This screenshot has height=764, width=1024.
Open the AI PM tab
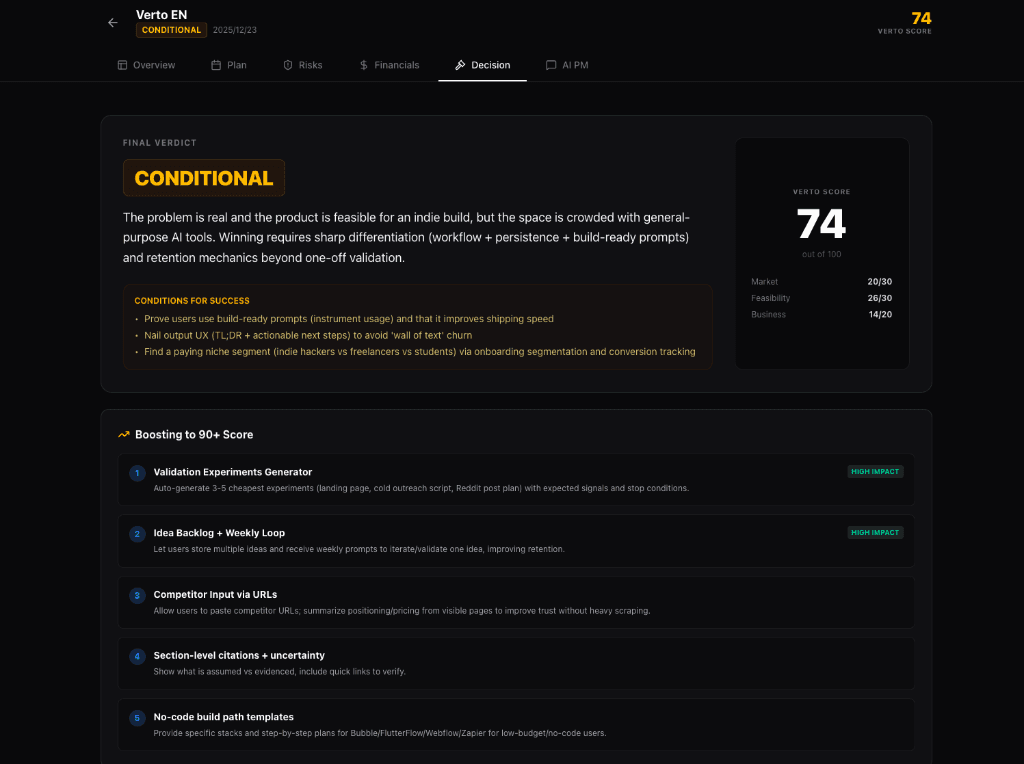[567, 65]
